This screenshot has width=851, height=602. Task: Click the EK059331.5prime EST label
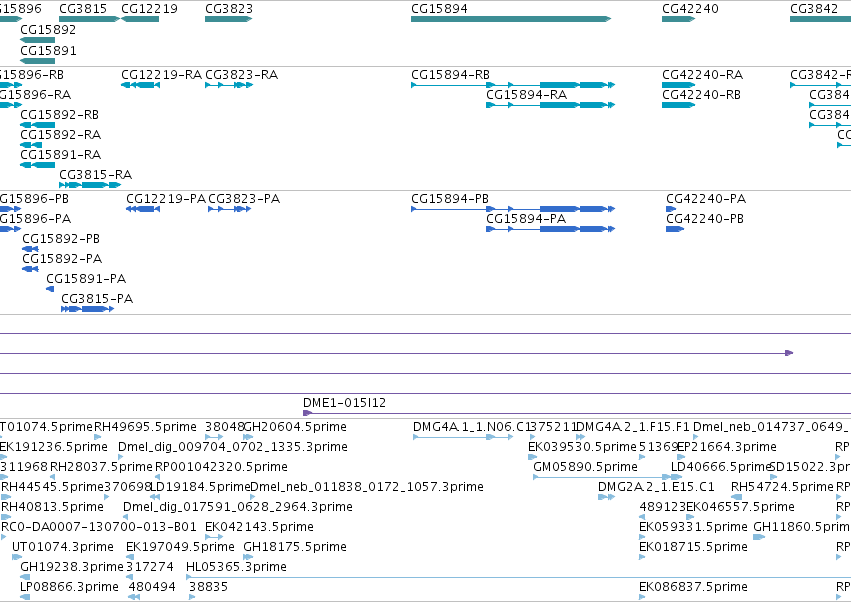[x=693, y=527]
